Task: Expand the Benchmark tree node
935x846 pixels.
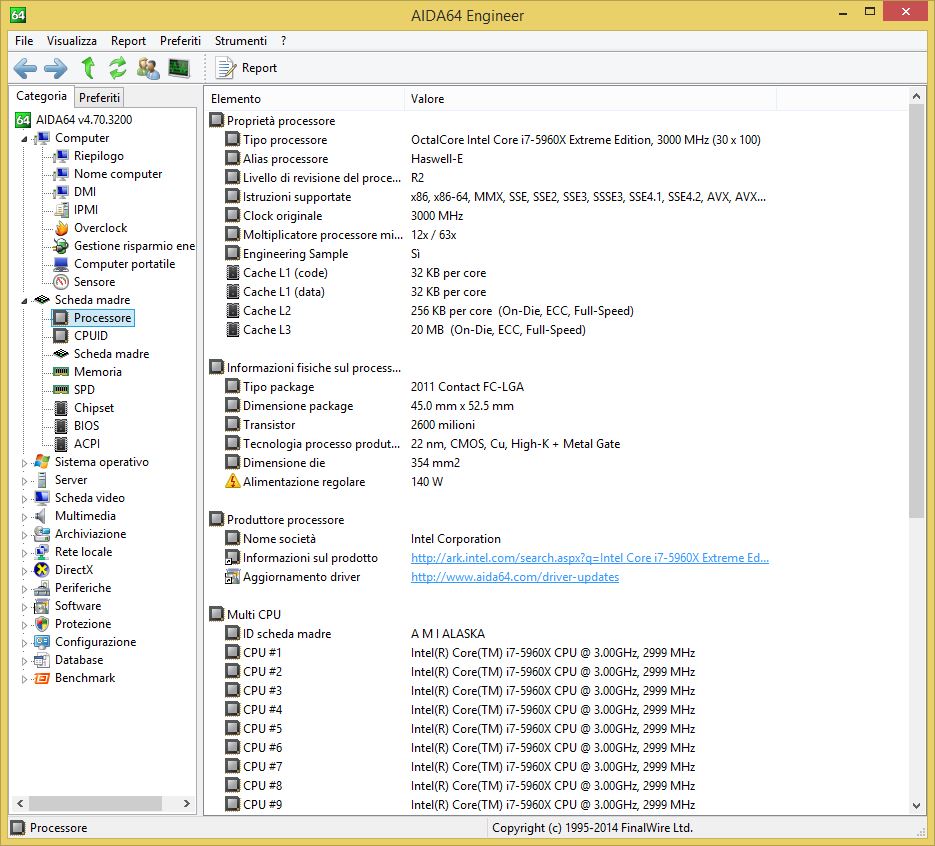Action: (x=26, y=679)
